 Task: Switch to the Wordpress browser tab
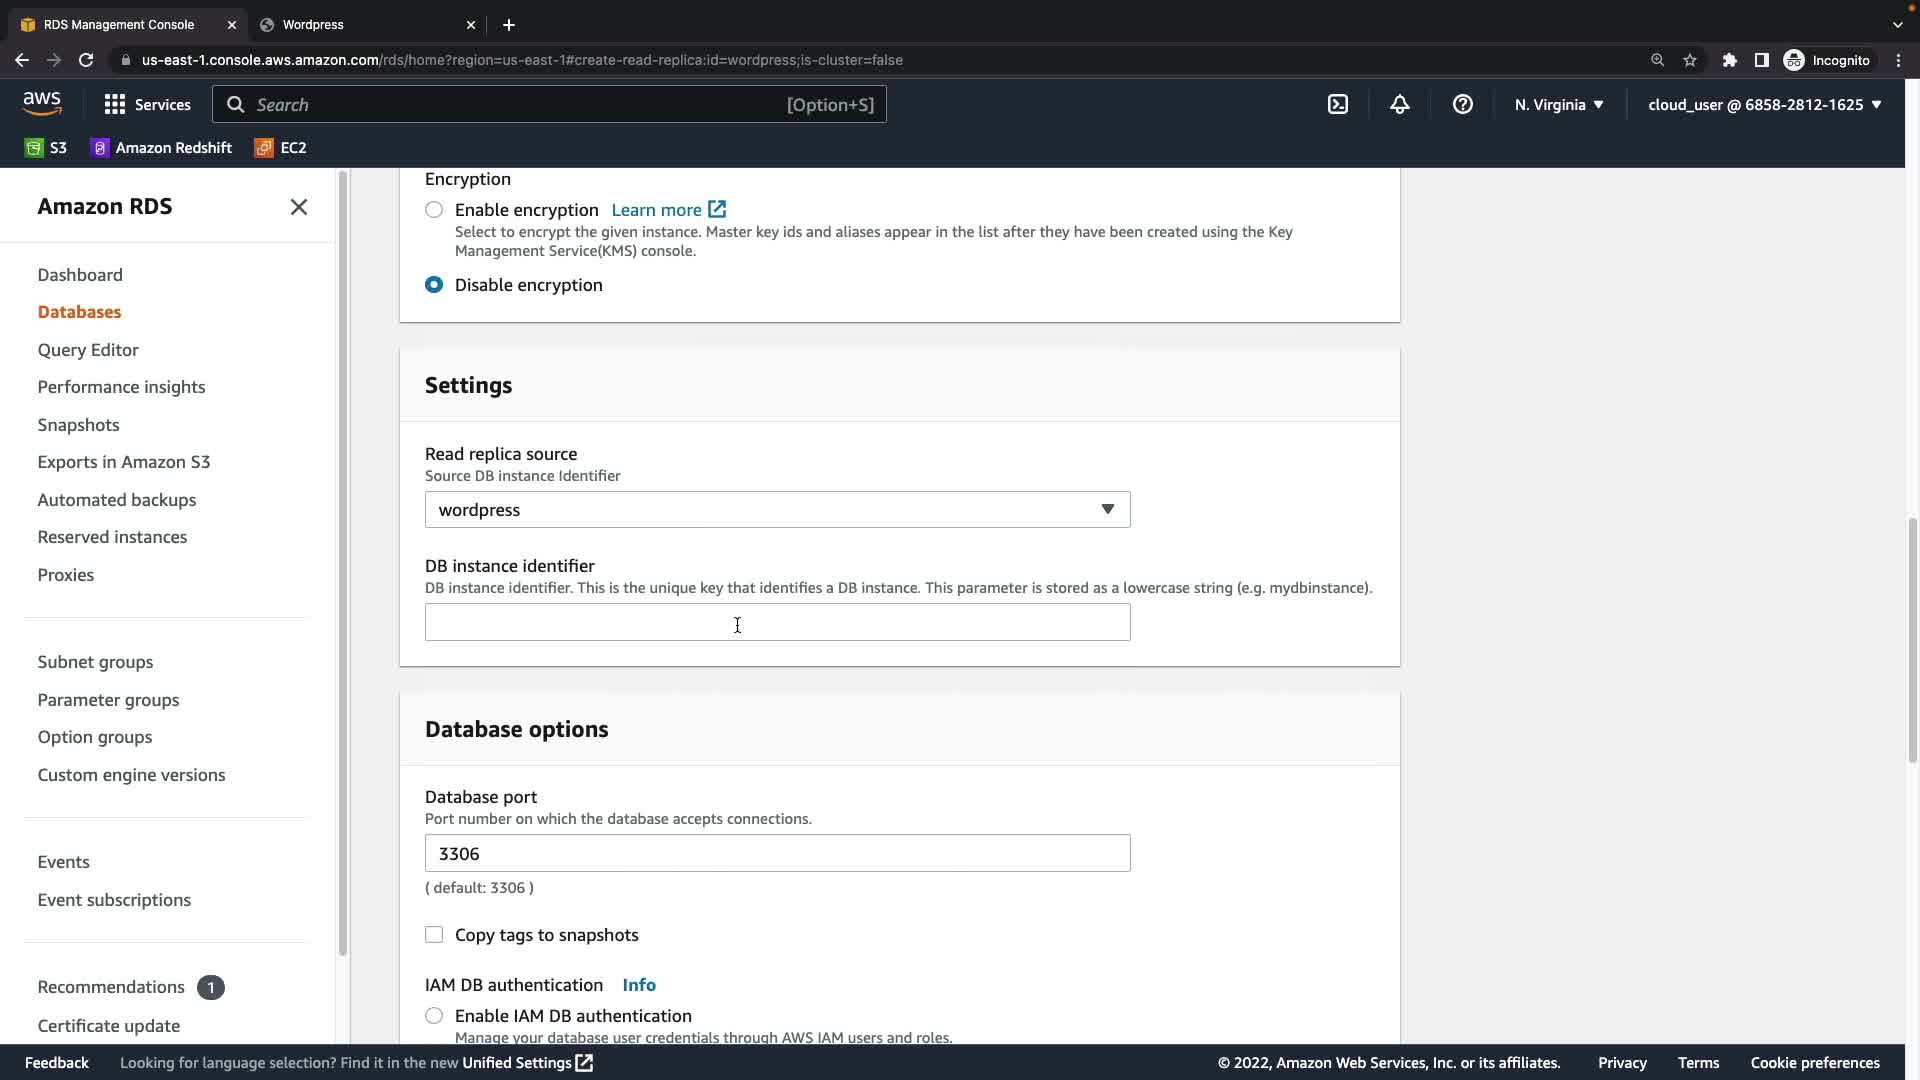313,25
